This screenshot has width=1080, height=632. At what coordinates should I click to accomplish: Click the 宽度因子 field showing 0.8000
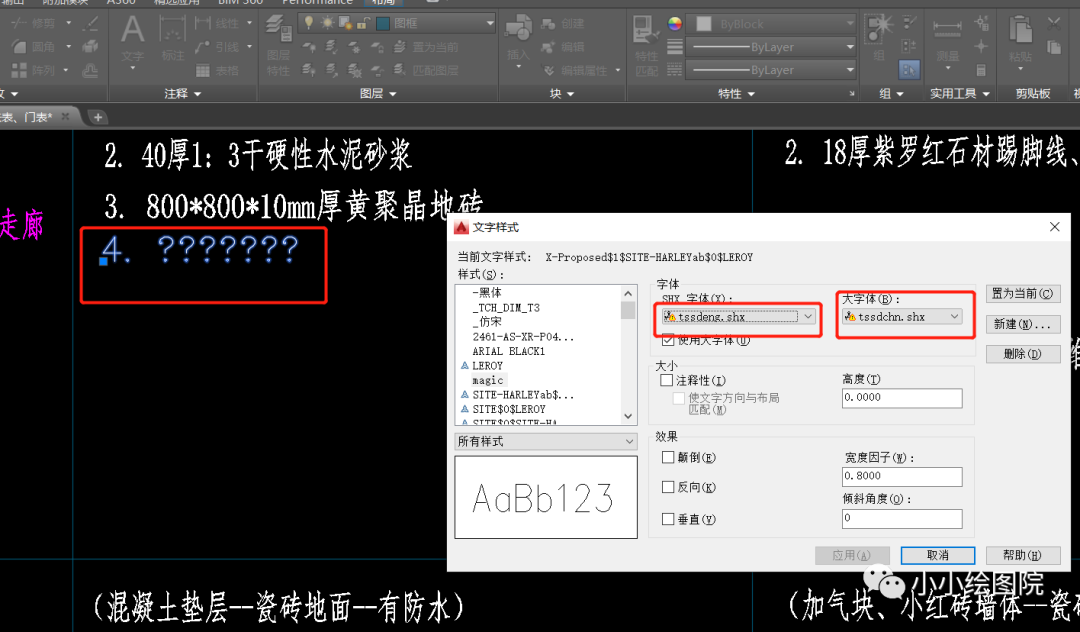tap(902, 476)
